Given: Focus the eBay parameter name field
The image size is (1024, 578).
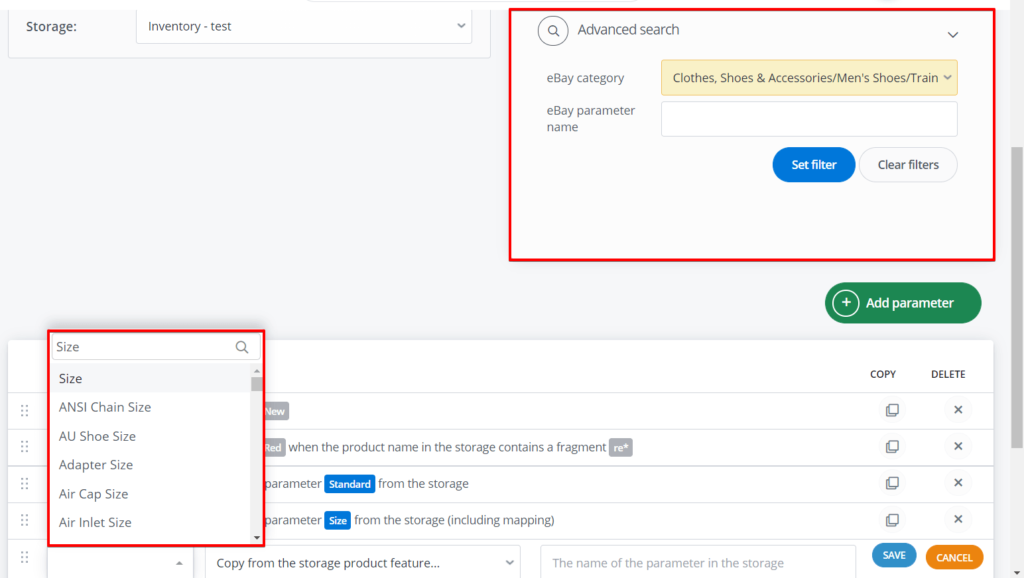Looking at the screenshot, I should (x=809, y=119).
